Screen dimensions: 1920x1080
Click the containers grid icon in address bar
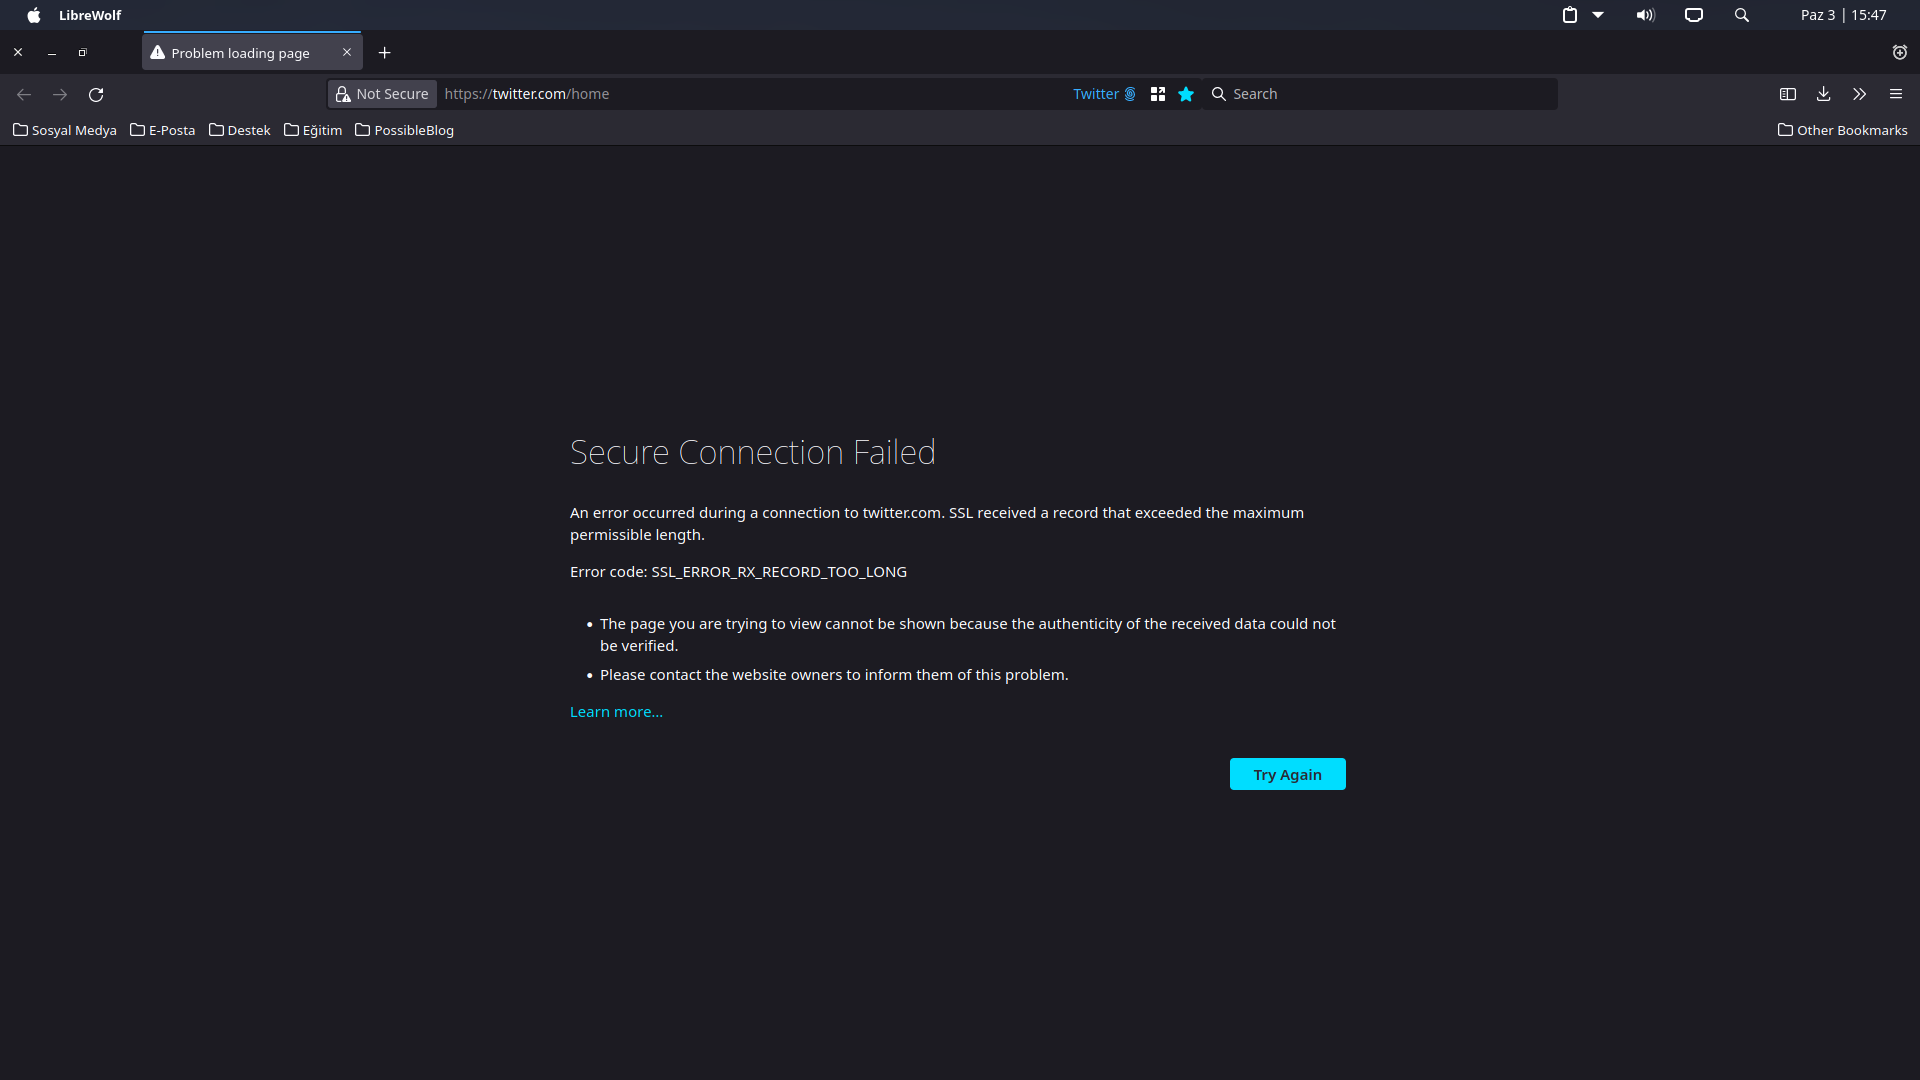pos(1158,94)
